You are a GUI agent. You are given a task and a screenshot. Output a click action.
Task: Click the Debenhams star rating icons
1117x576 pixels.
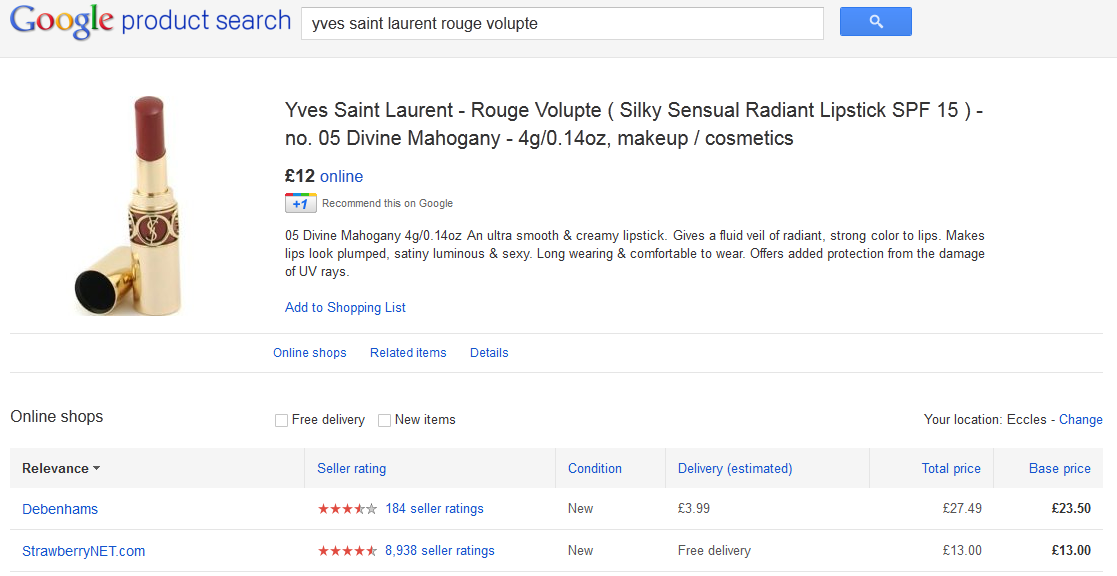(347, 509)
